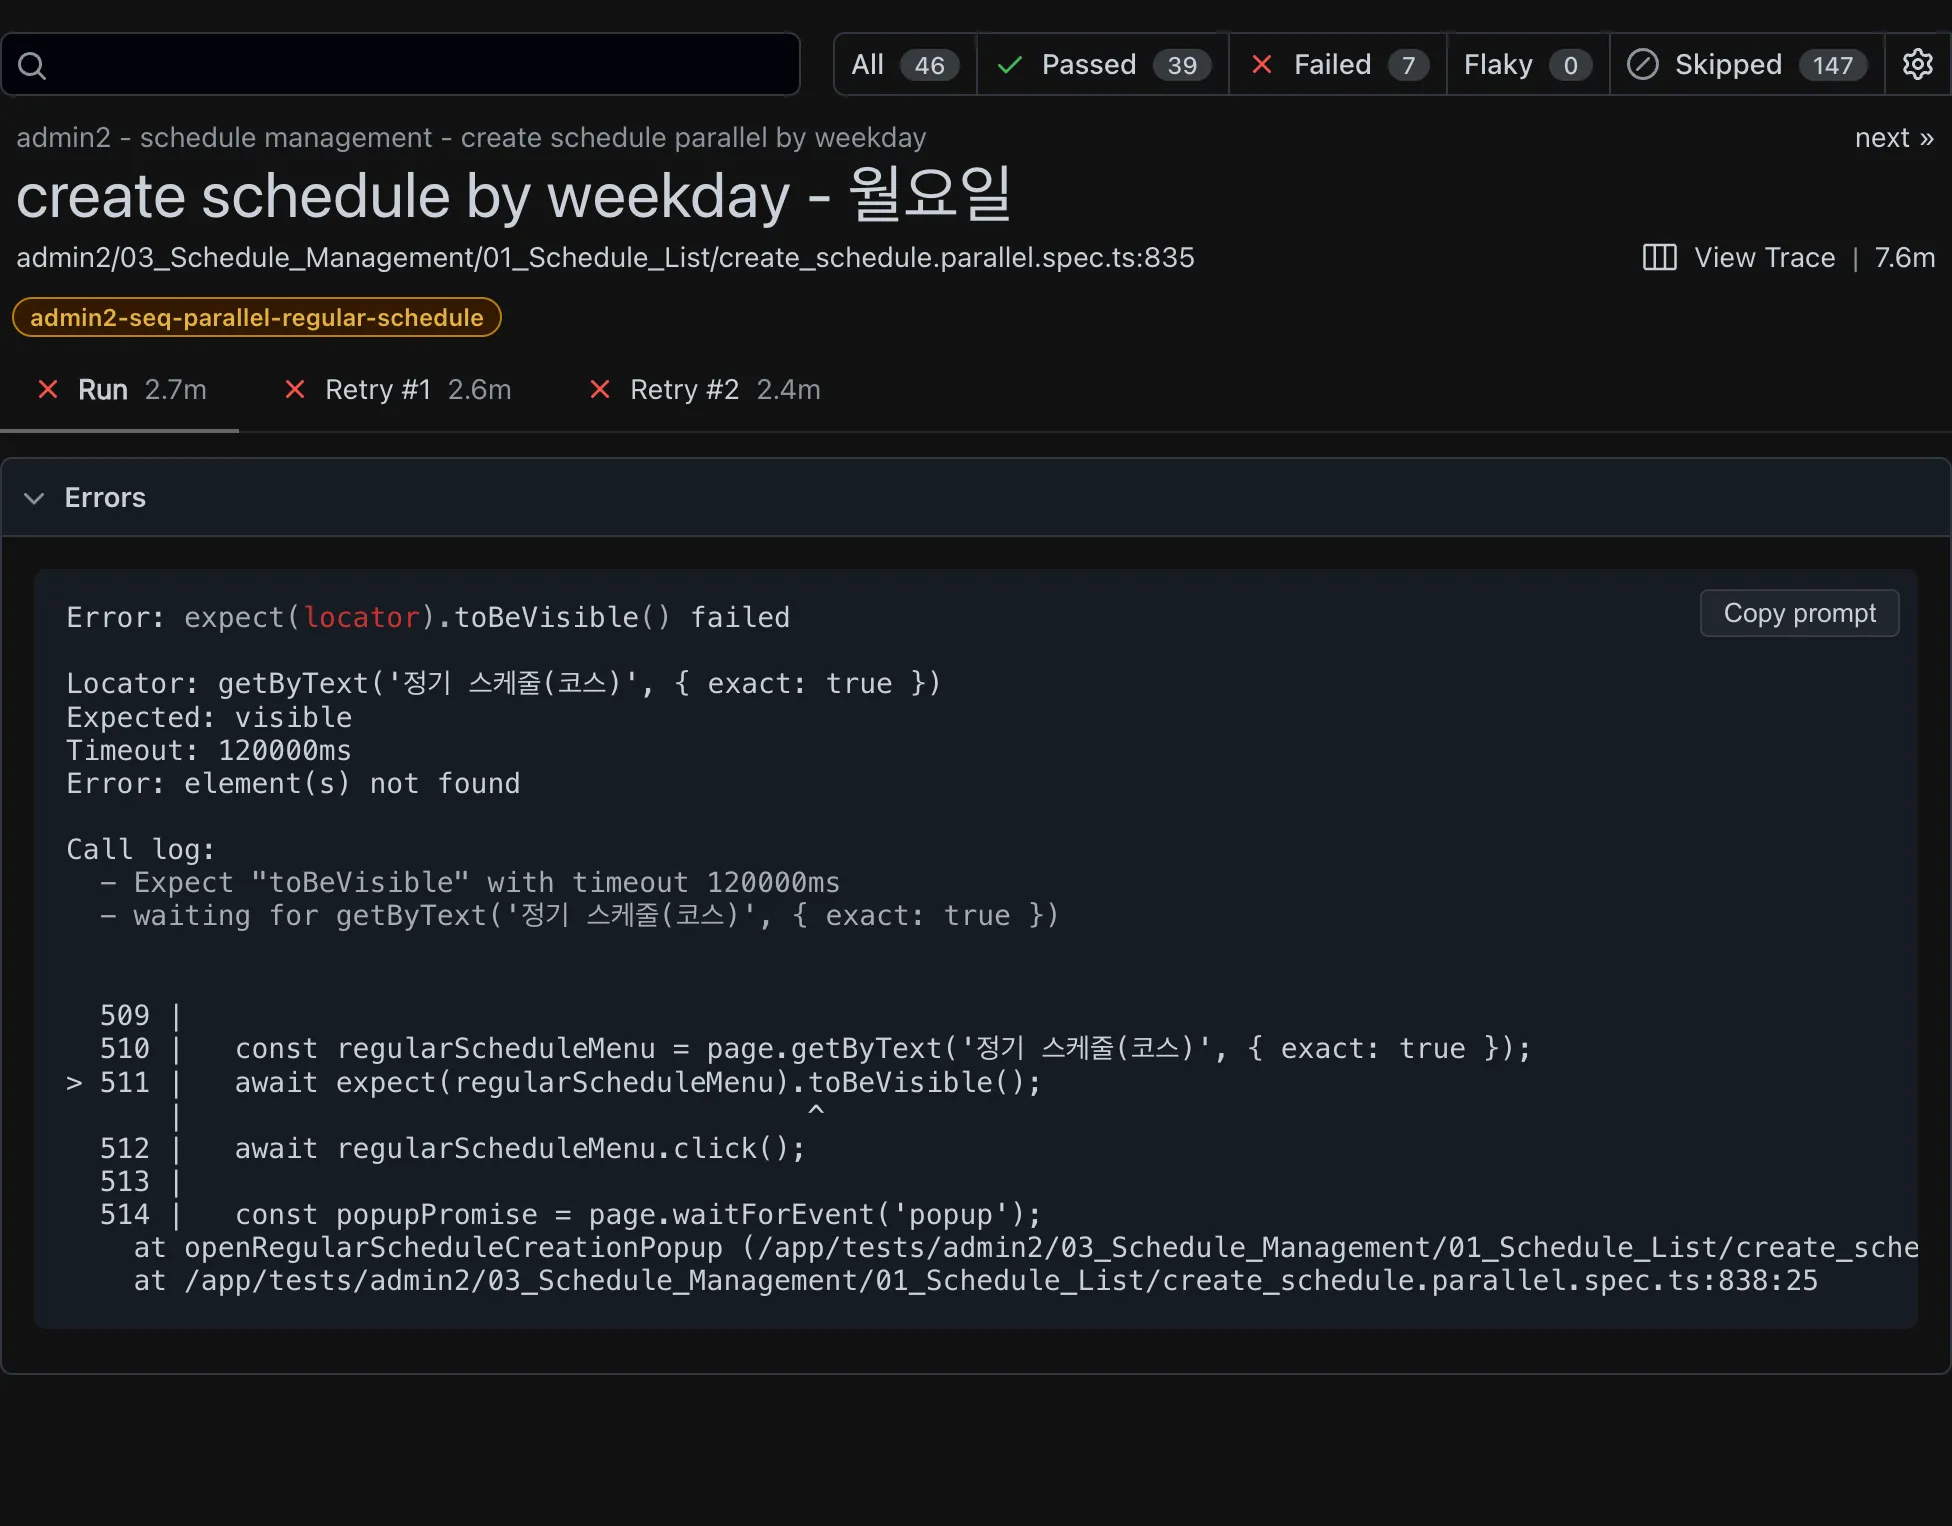Switch to Retry #1 tab
Image resolution: width=1952 pixels, height=1526 pixels.
click(397, 390)
